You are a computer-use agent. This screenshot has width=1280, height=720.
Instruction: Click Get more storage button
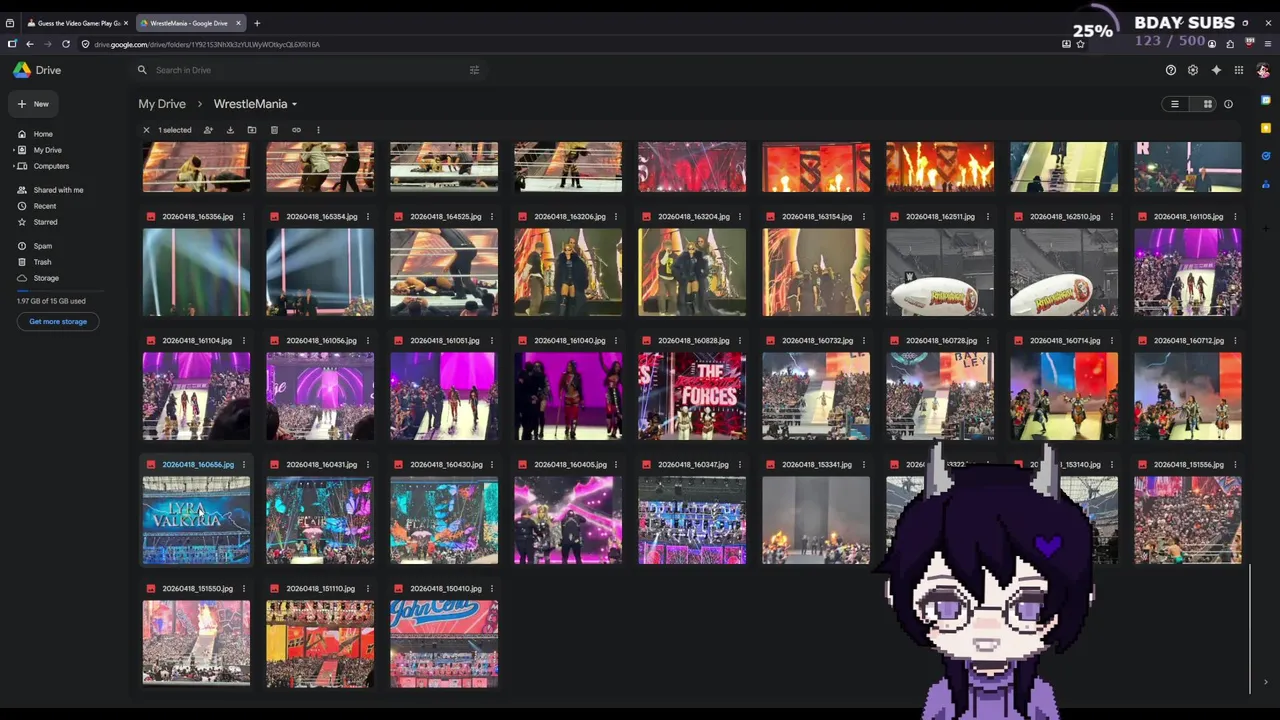click(58, 321)
